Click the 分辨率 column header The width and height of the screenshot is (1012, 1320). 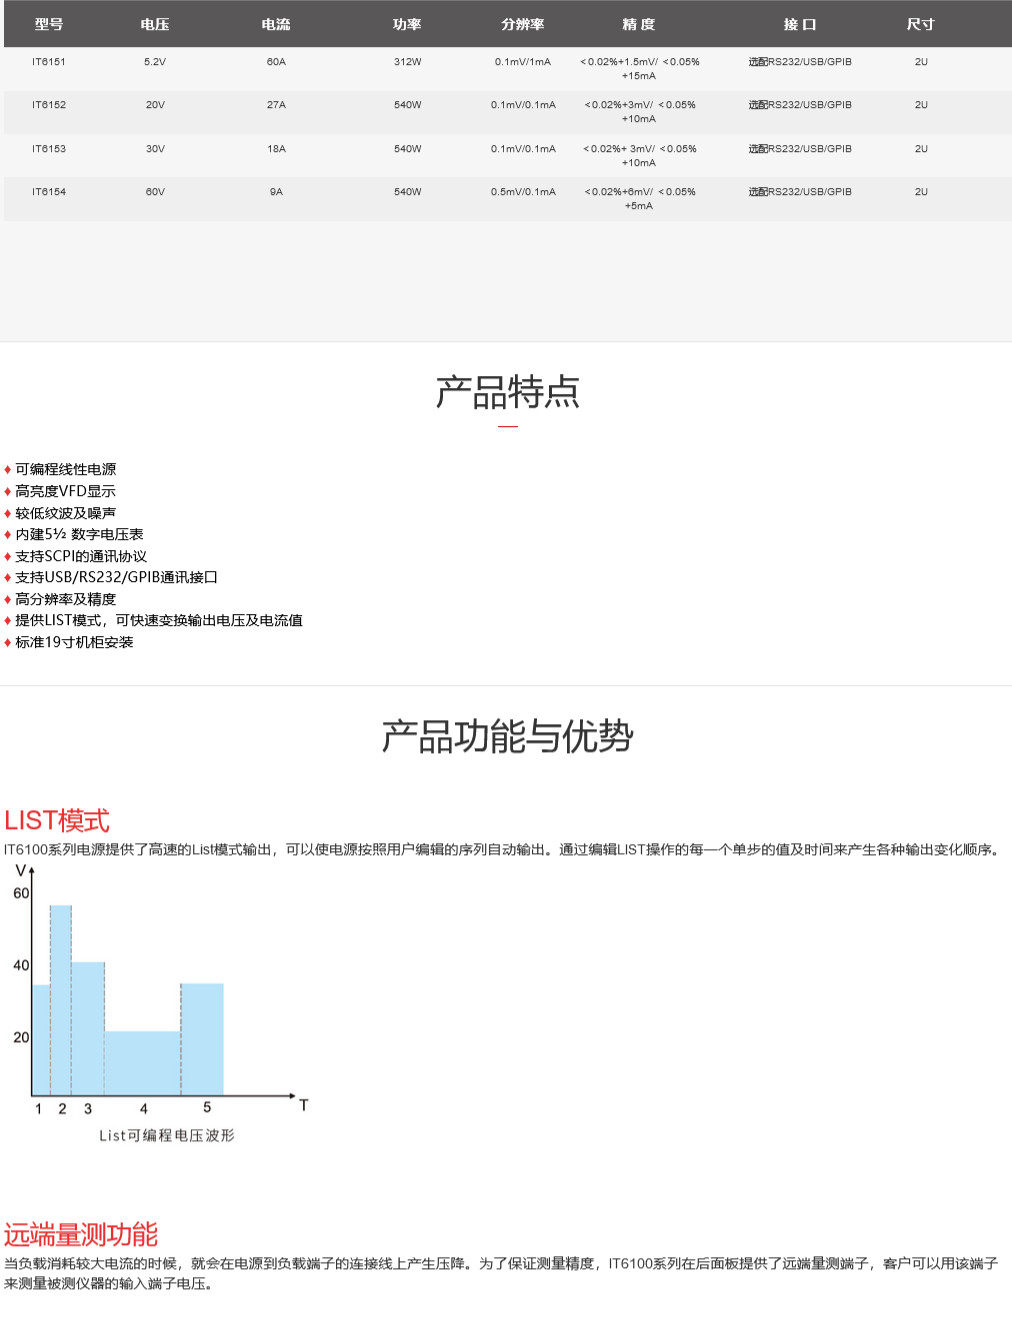(x=523, y=24)
